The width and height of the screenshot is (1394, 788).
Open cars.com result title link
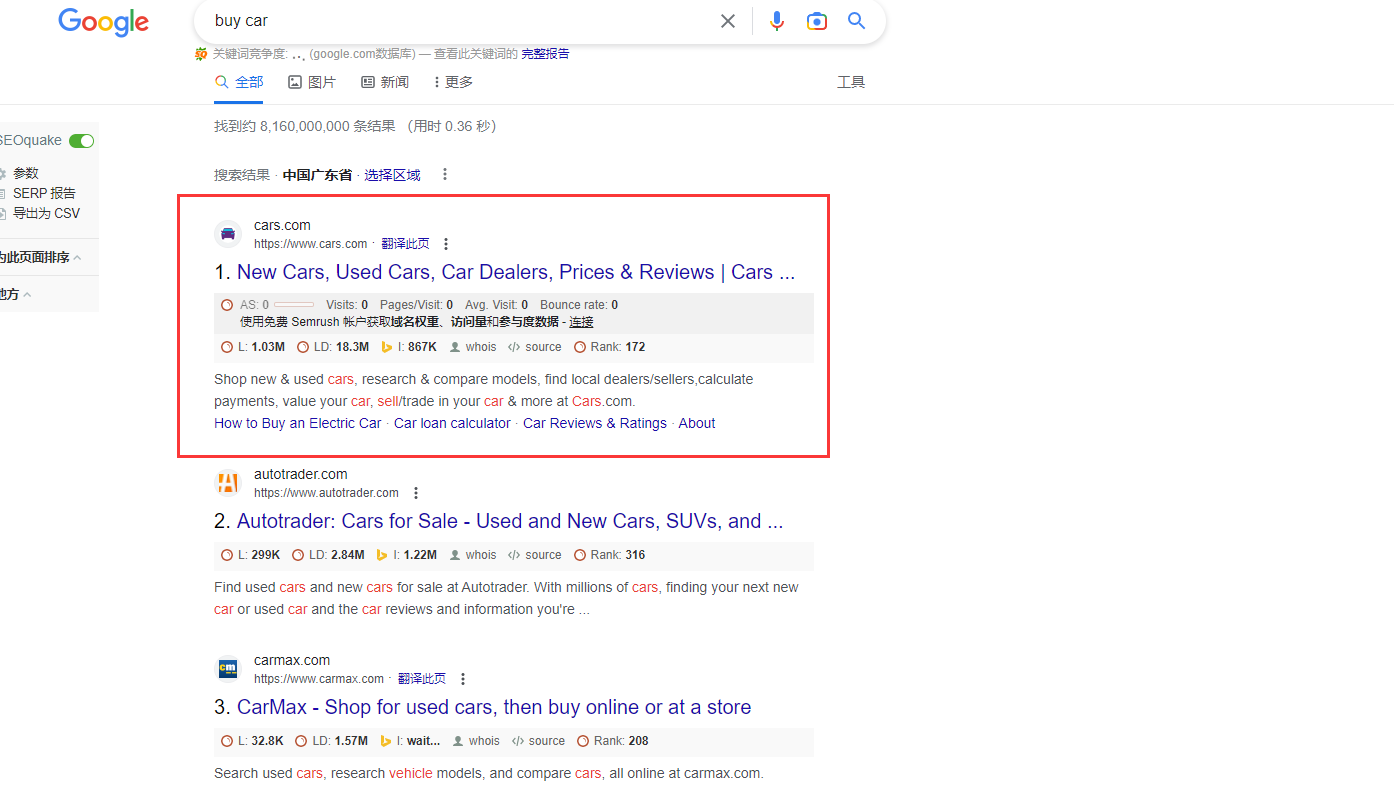point(516,272)
